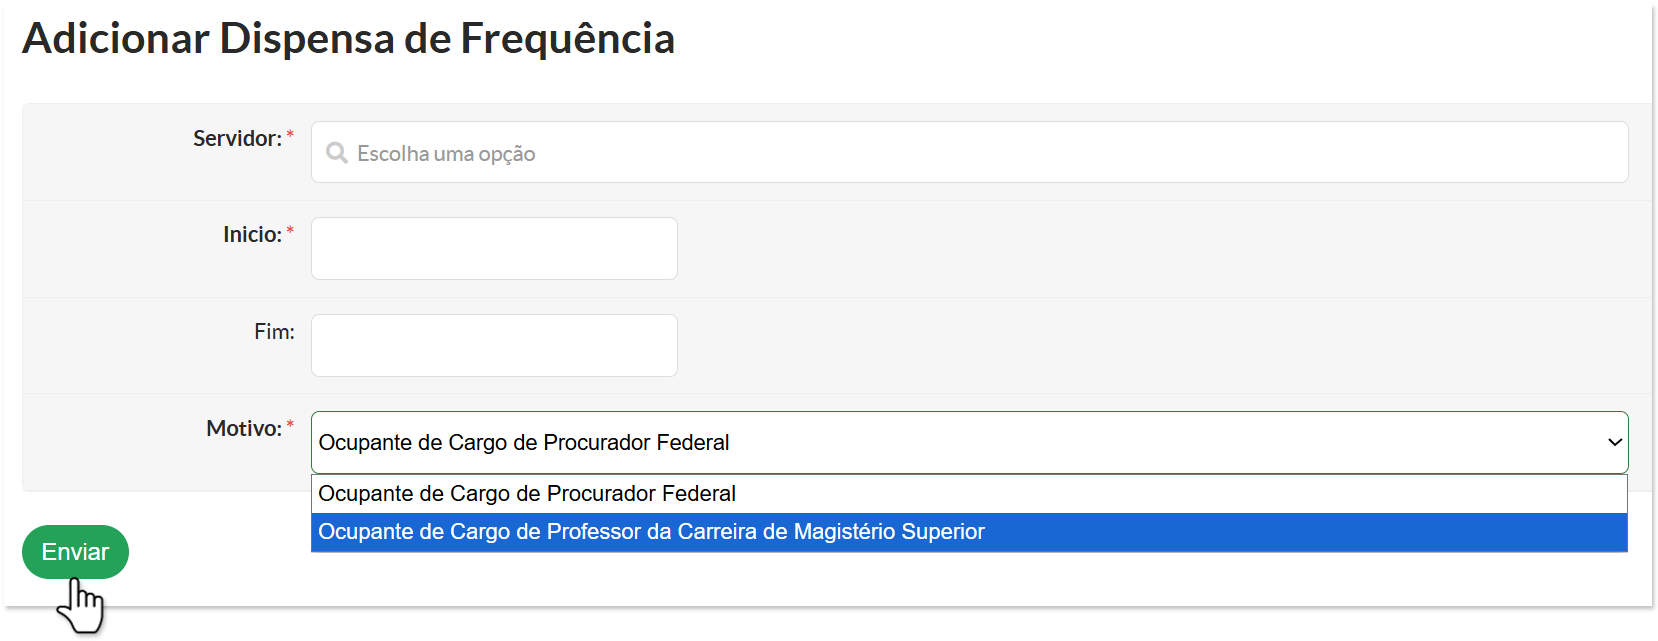Click the red asterisk beside Servidor
Viewport: 1658px width, 641px height.
click(x=290, y=135)
